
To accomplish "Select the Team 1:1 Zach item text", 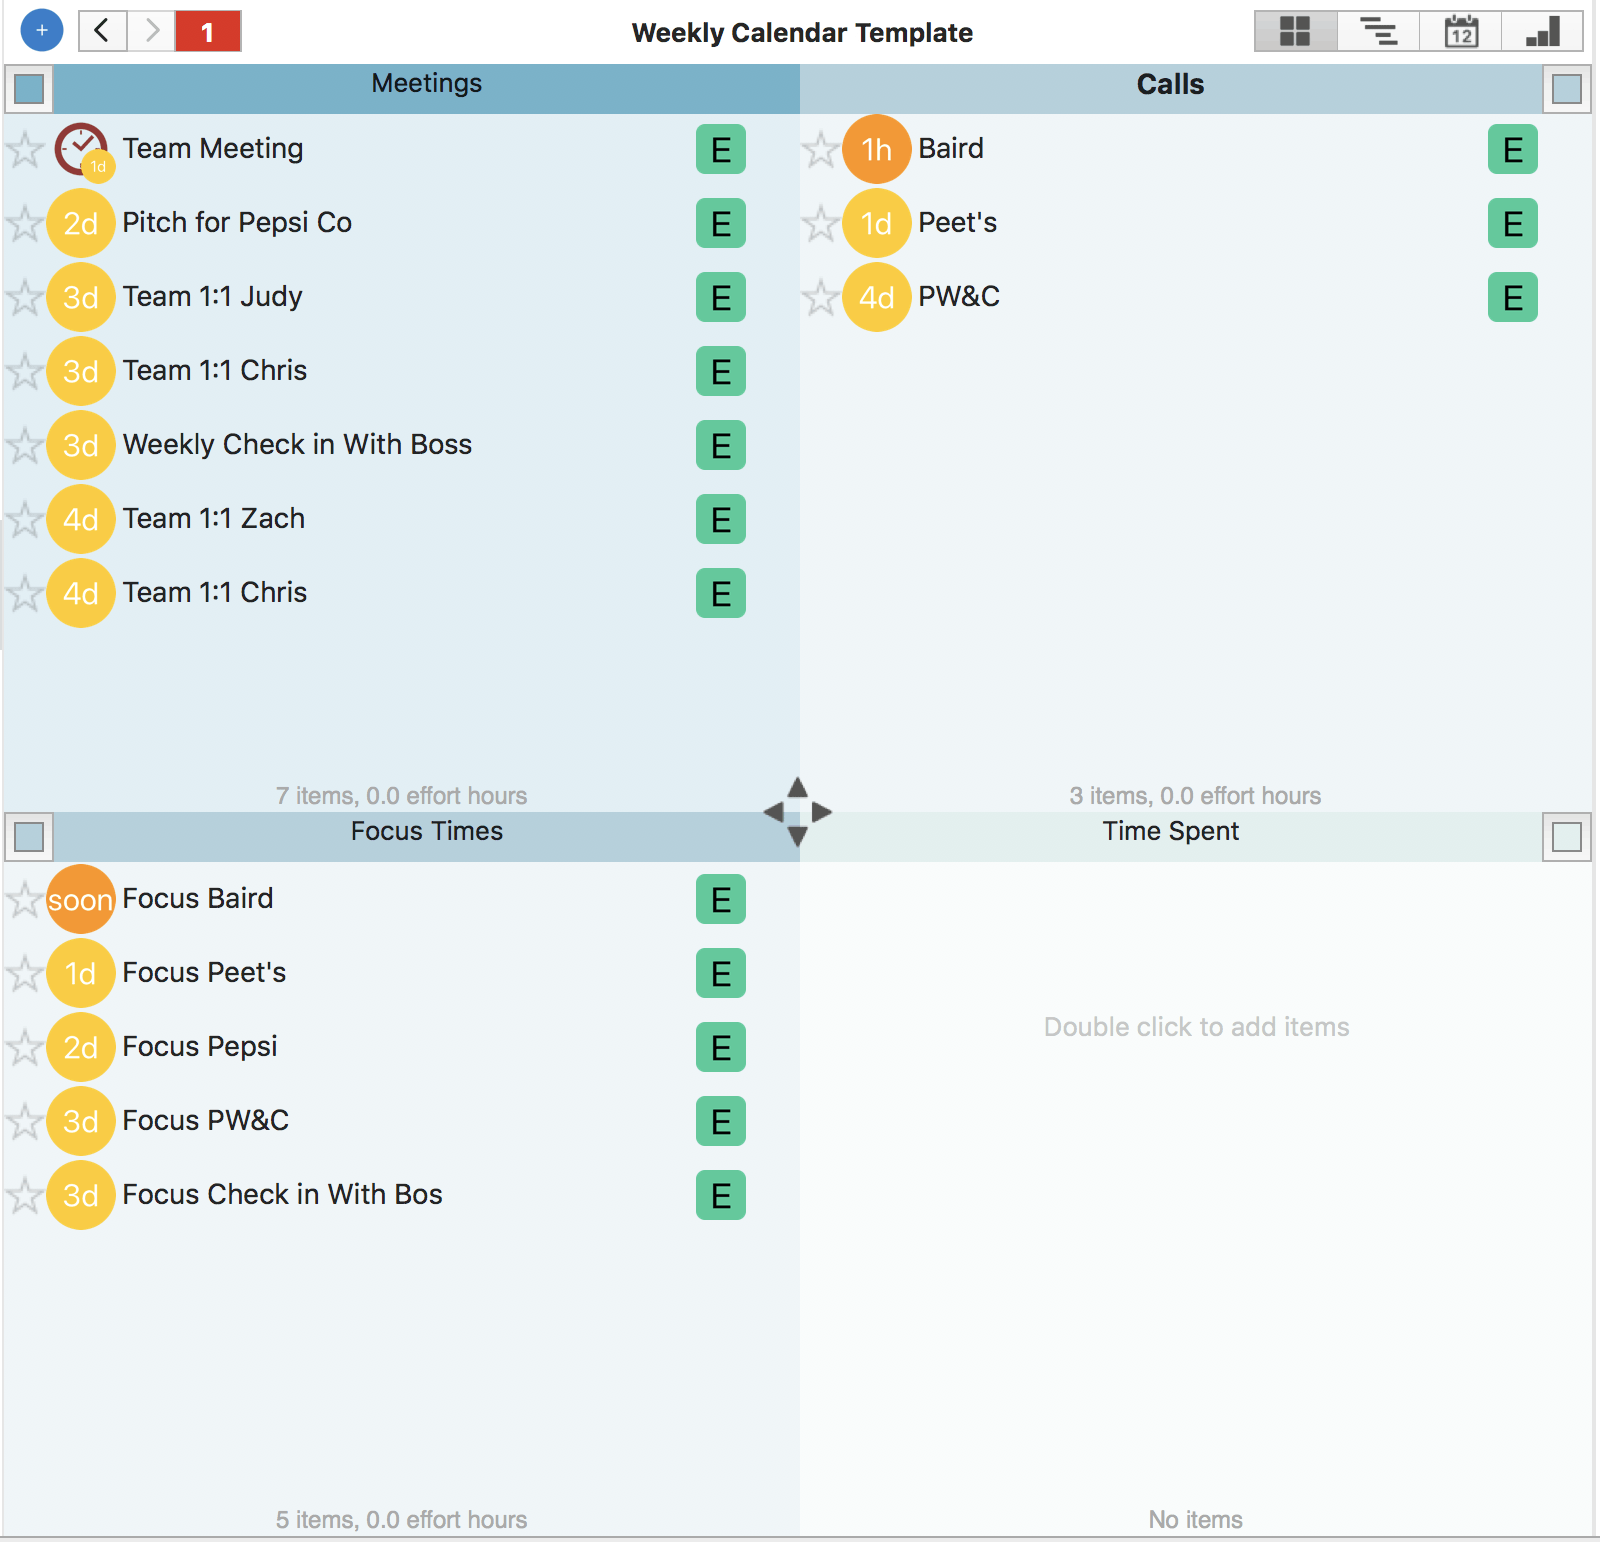I will click(x=214, y=519).
